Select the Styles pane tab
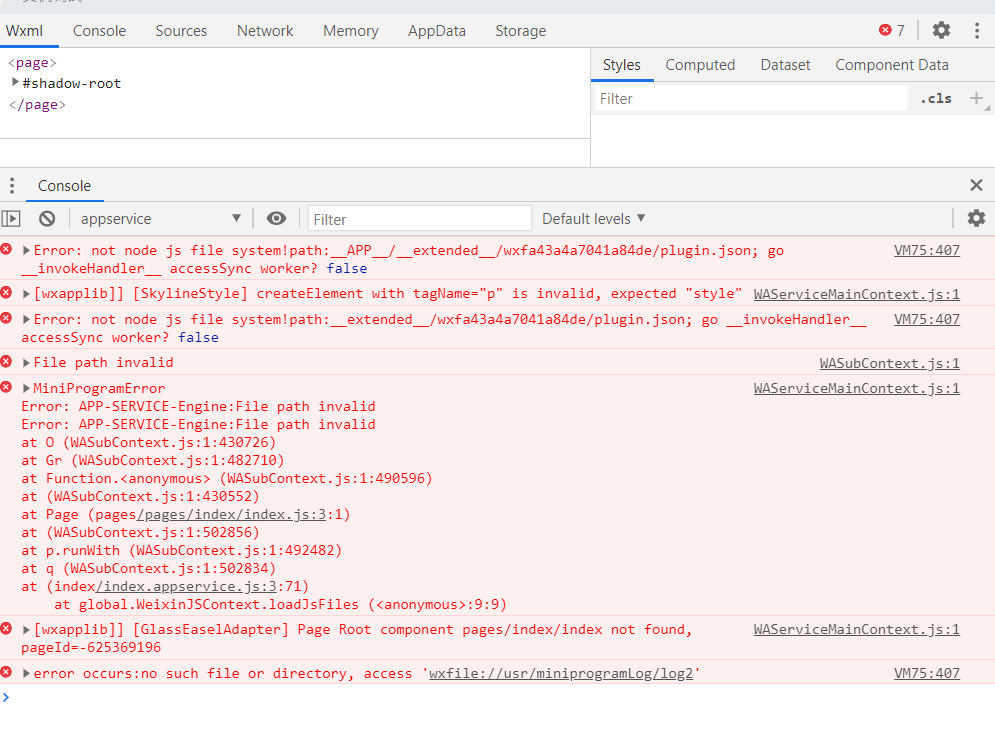Viewport: 995px width, 752px height. click(x=621, y=65)
